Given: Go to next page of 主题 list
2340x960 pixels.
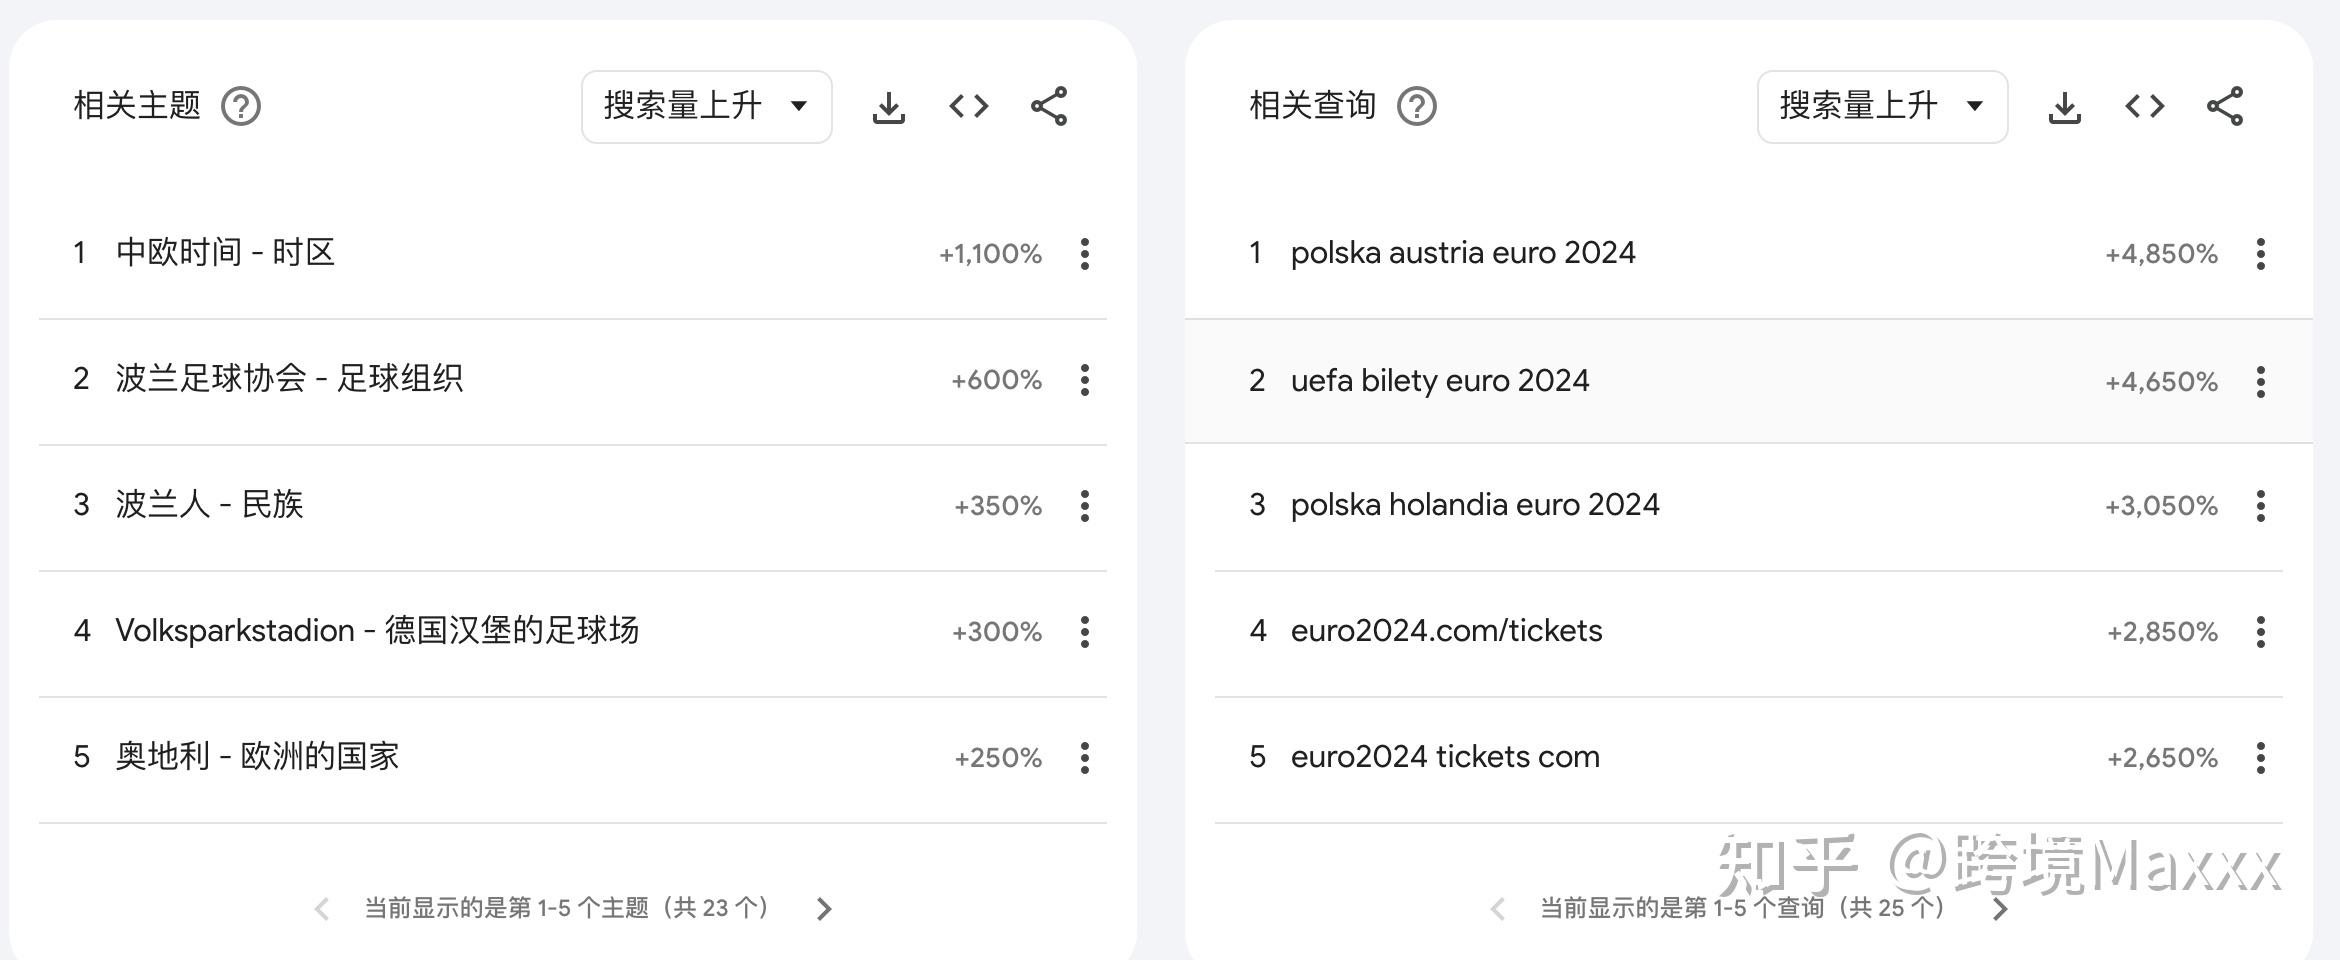Looking at the screenshot, I should (825, 908).
